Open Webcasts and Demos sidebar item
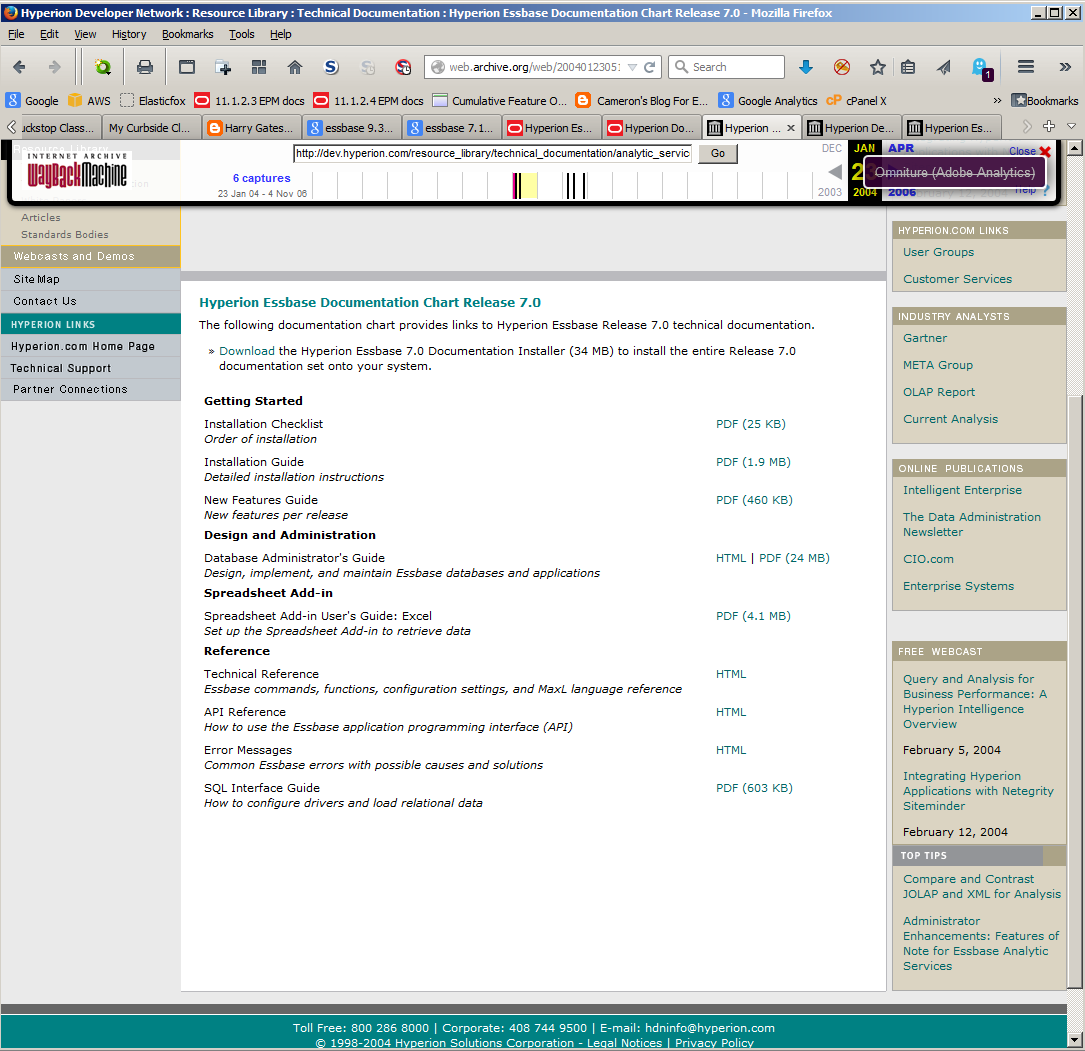The width and height of the screenshot is (1085, 1051). pyautogui.click(x=91, y=256)
